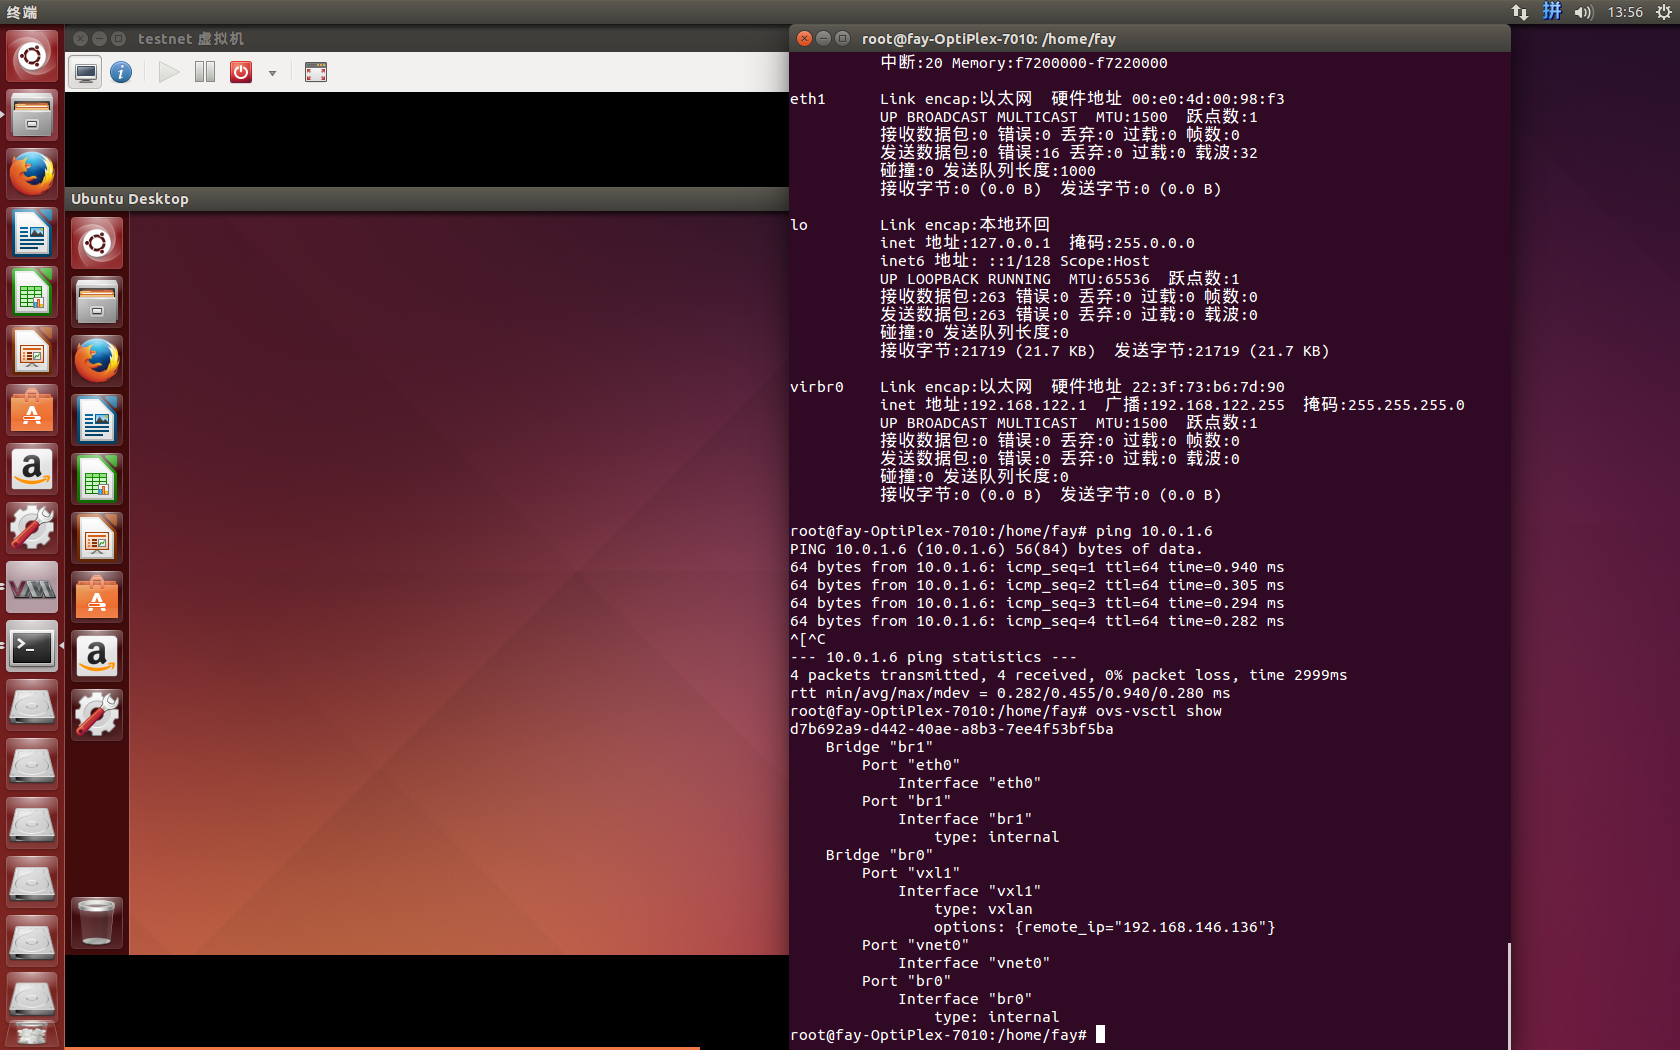
Task: Click the testnet 虚拟机 window title
Action: [x=191, y=39]
